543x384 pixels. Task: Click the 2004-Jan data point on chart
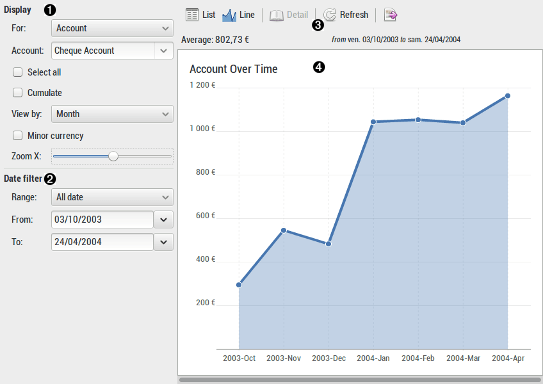click(x=373, y=122)
